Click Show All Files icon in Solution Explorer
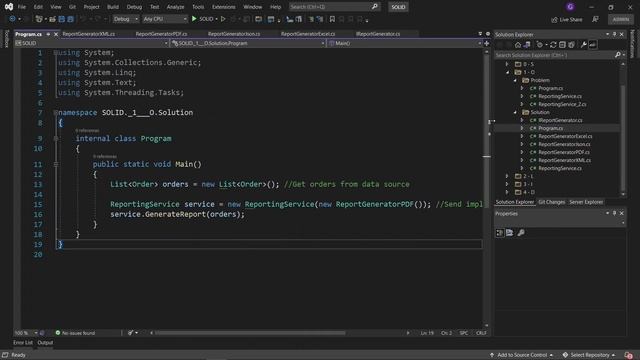Image resolution: width=640 pixels, height=360 pixels. click(571, 44)
